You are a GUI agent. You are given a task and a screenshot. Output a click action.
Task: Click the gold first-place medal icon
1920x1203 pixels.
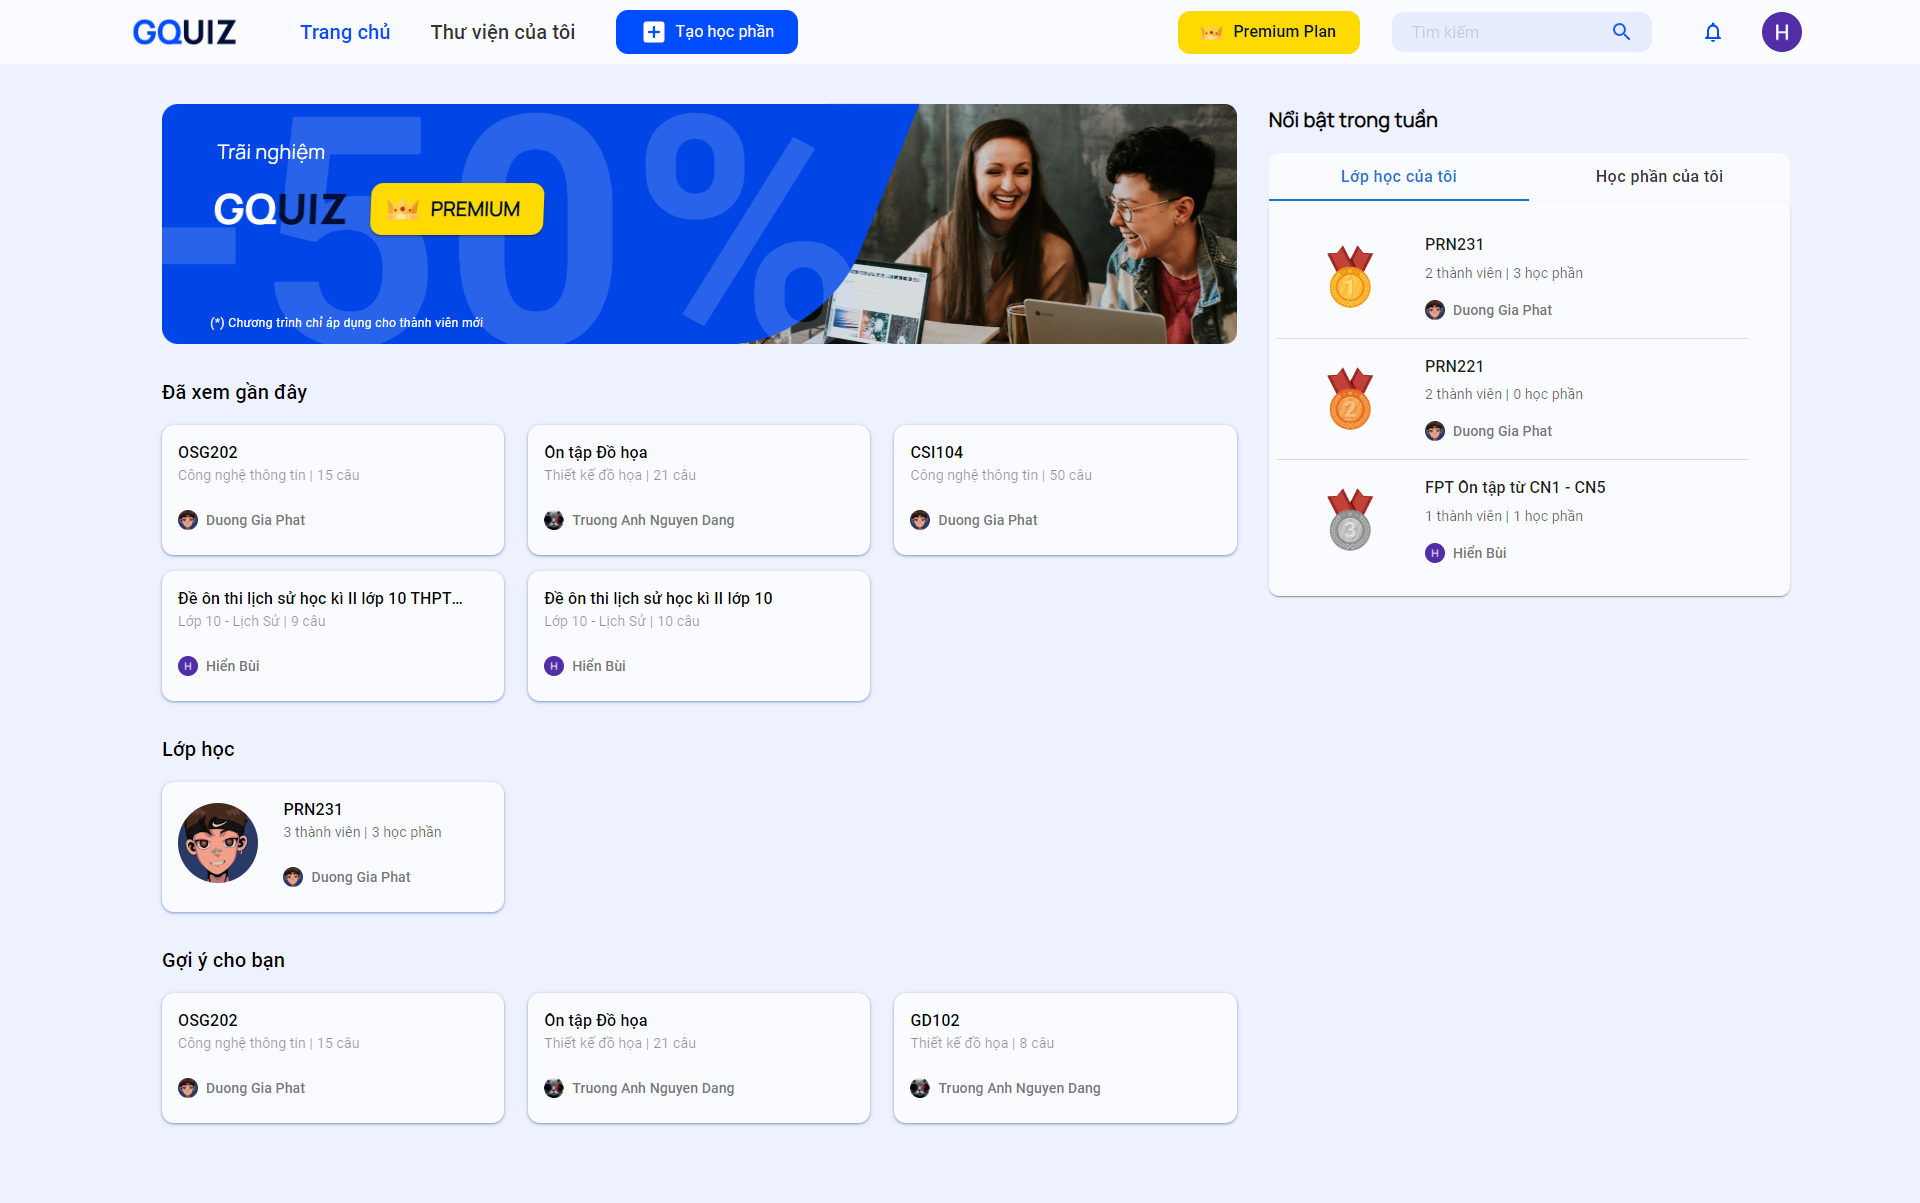(1349, 277)
